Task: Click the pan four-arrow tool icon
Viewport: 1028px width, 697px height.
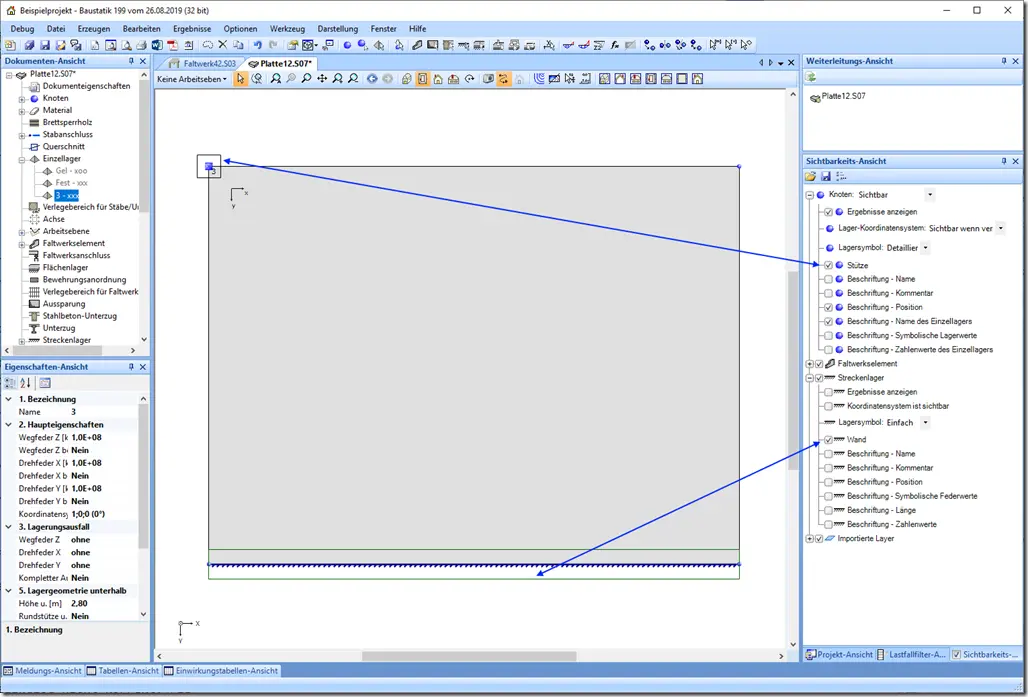Action: click(x=322, y=79)
